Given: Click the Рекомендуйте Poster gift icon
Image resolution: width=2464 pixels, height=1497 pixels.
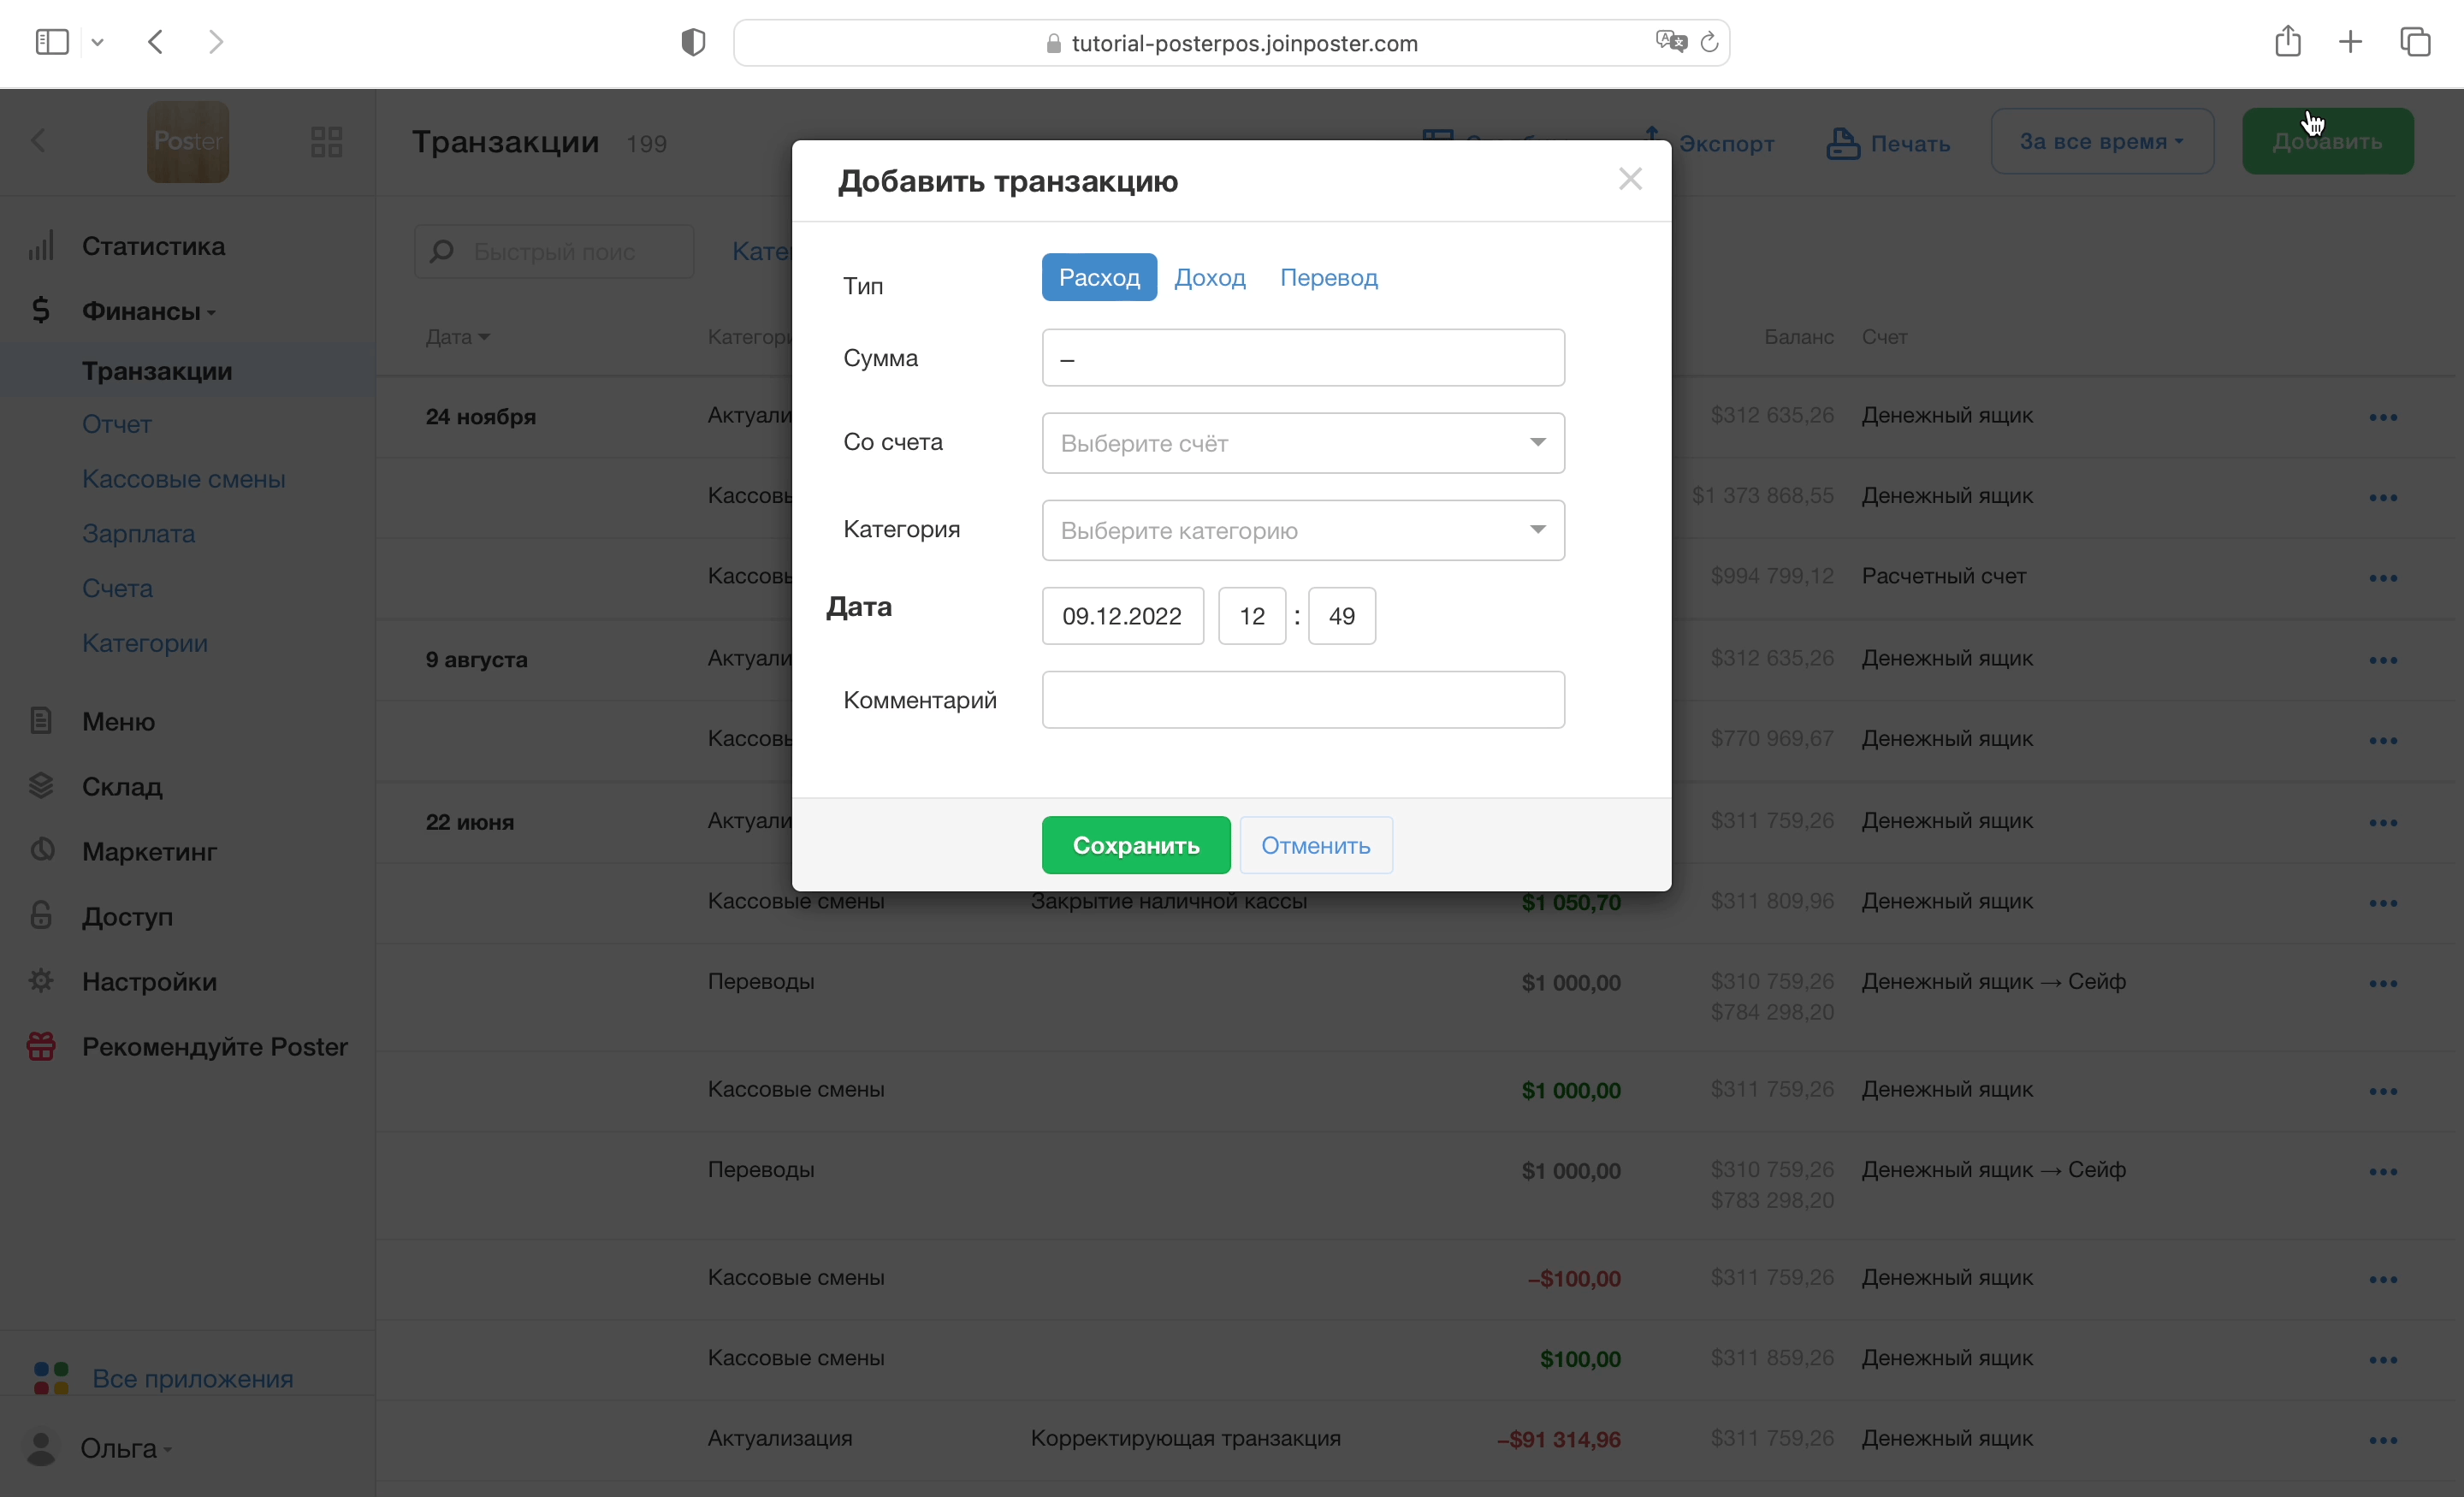Looking at the screenshot, I should tap(40, 1046).
